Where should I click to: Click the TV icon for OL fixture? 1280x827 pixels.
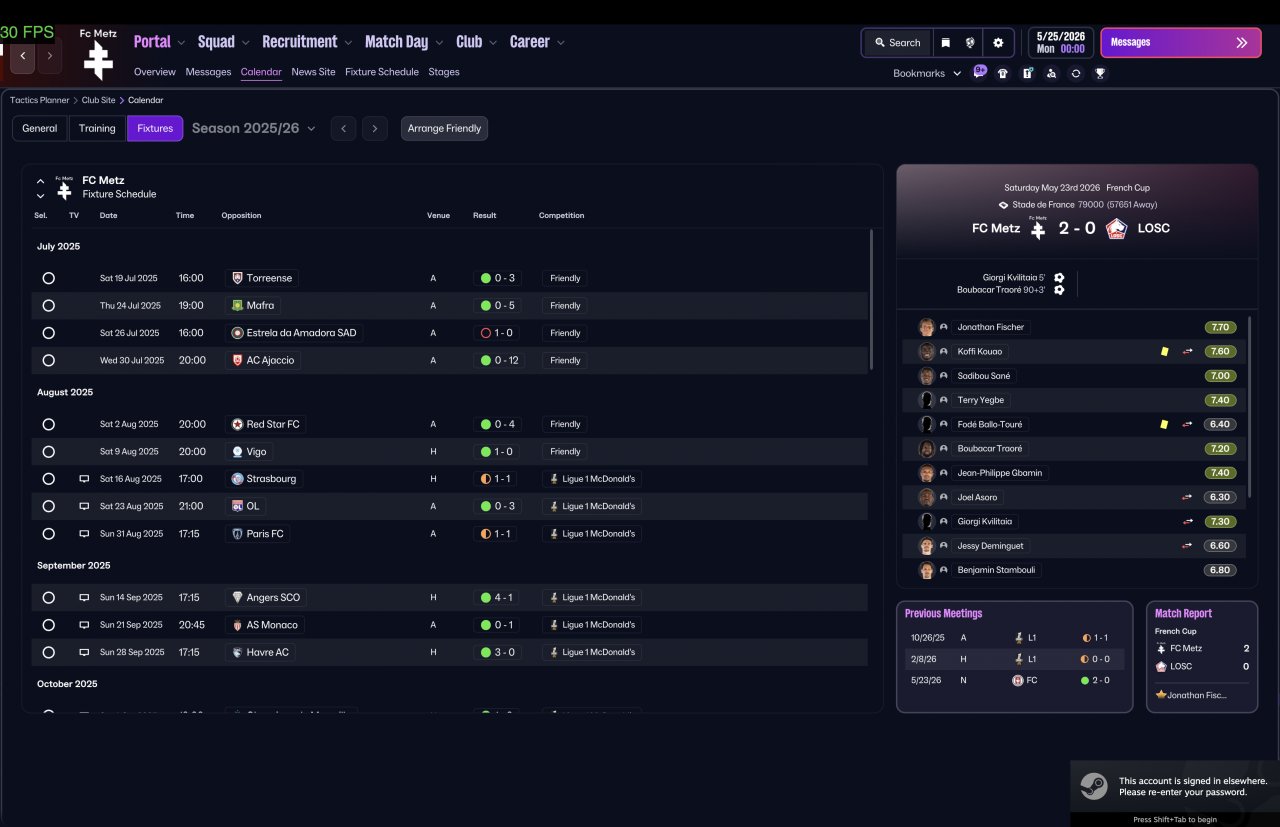pos(84,506)
